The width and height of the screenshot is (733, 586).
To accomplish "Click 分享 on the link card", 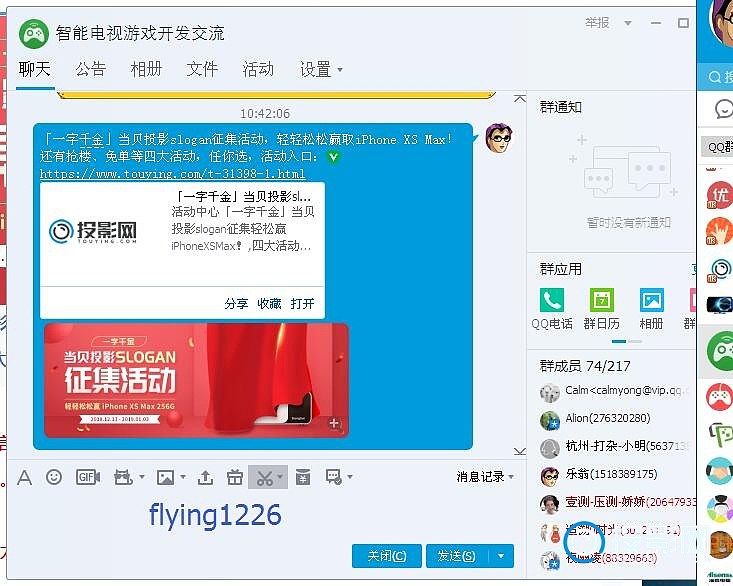I will coord(236,304).
